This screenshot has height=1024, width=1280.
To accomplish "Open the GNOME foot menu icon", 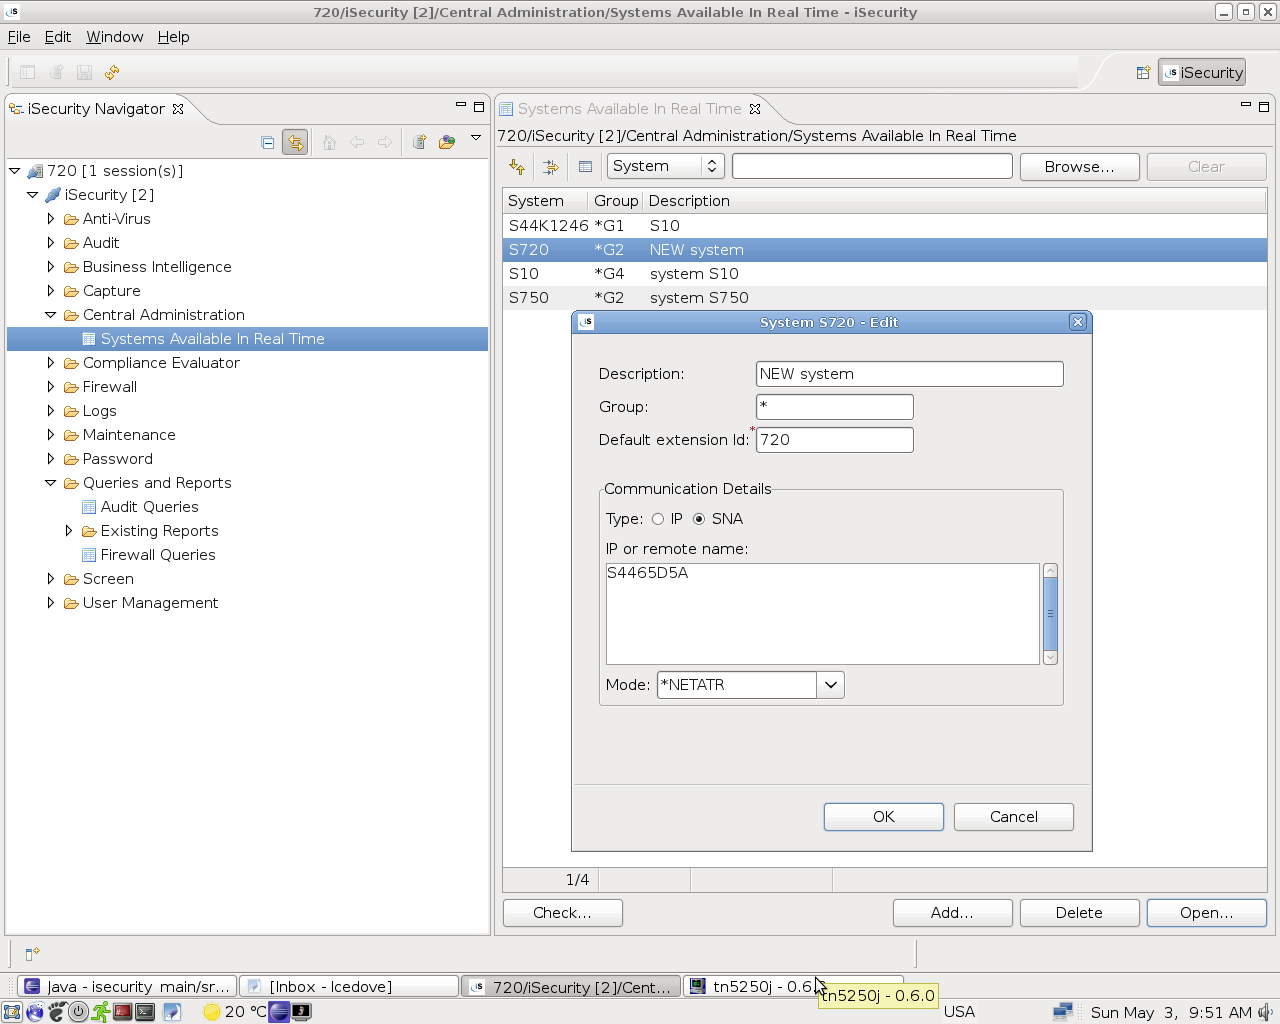I will click(57, 1012).
